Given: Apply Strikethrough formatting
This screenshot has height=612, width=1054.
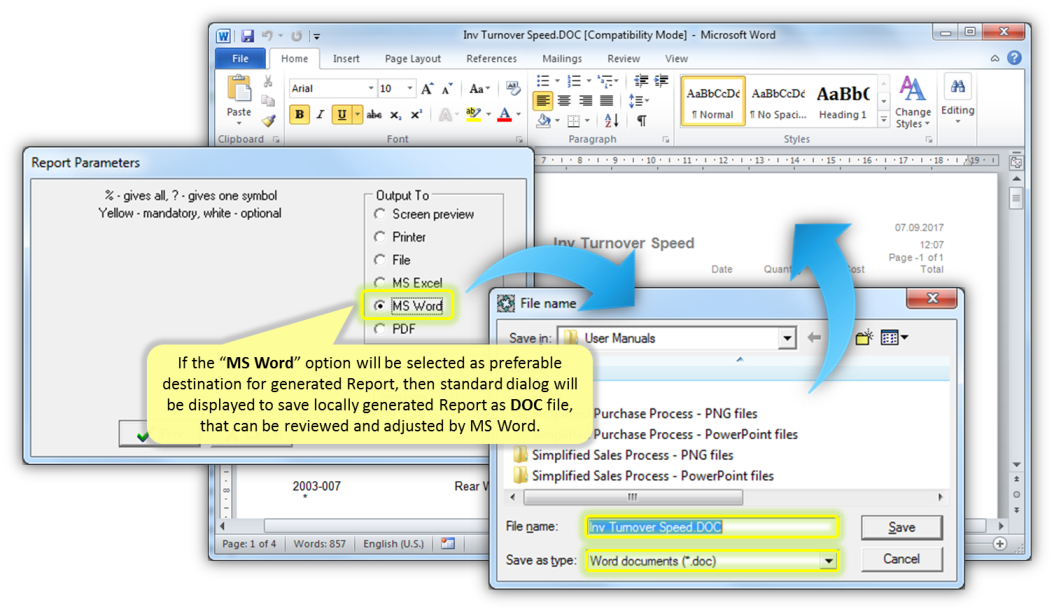Looking at the screenshot, I should tap(374, 114).
